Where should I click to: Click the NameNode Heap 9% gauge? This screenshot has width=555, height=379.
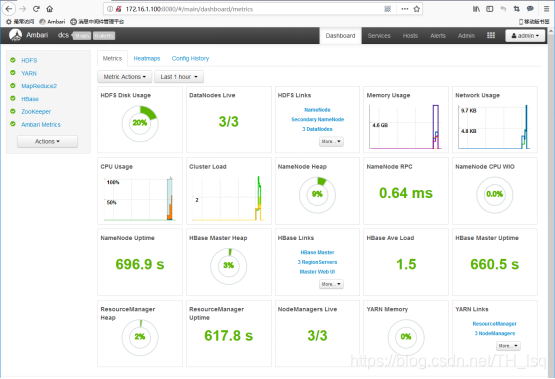[317, 195]
